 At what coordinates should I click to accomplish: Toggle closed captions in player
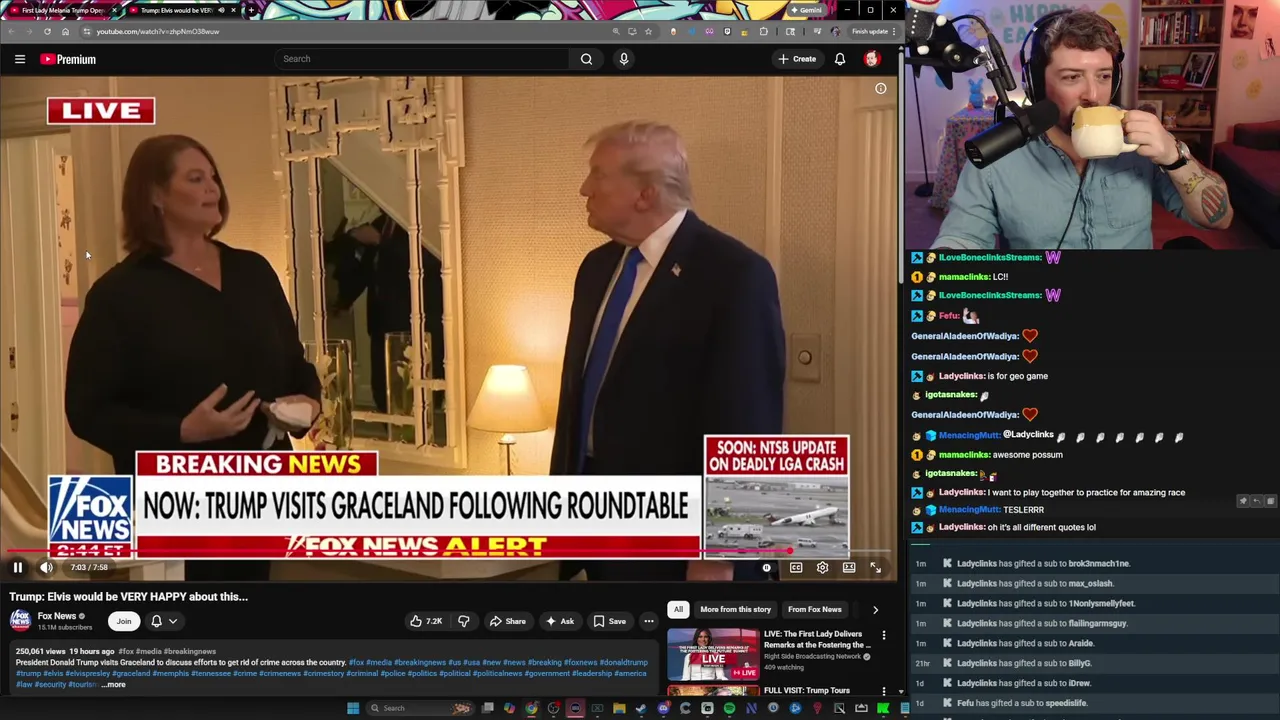[x=796, y=567]
